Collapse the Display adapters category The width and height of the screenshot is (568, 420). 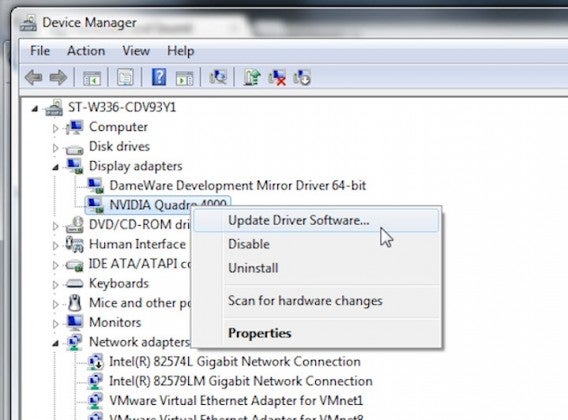pos(55,167)
